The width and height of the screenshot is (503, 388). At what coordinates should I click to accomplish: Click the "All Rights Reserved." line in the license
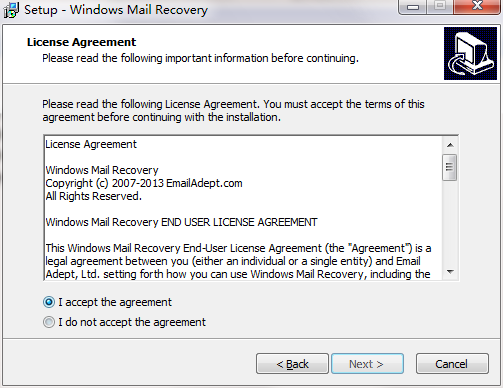click(93, 196)
